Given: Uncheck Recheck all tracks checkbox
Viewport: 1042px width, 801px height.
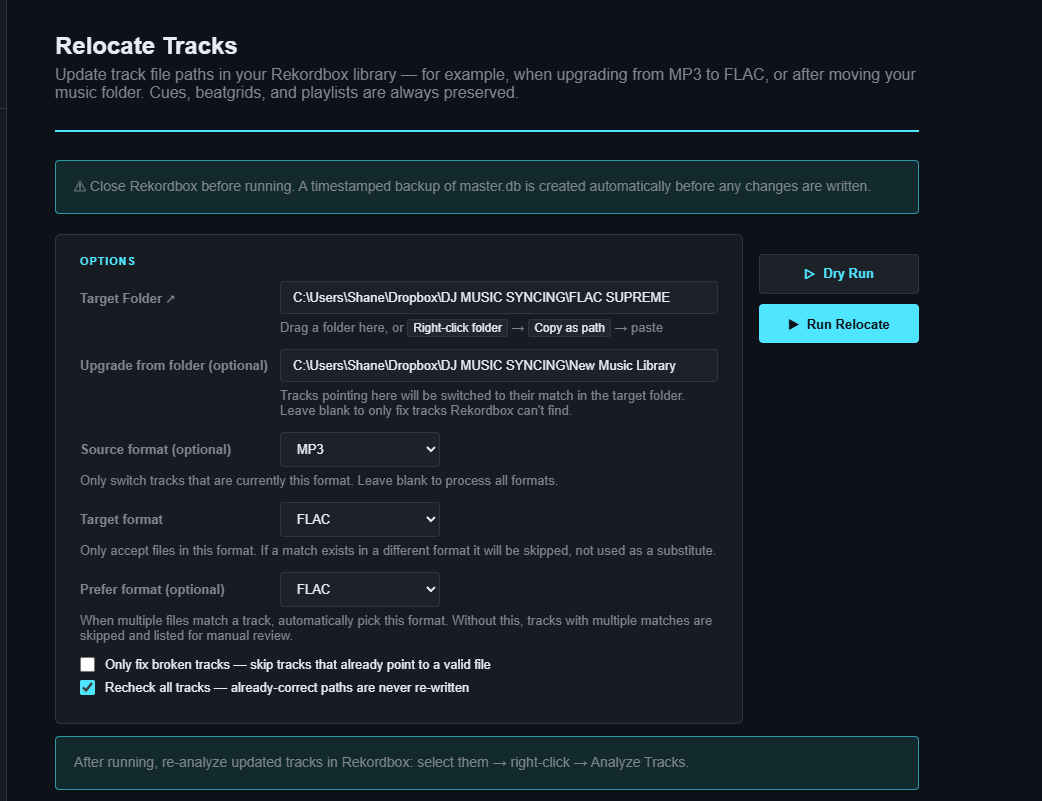Looking at the screenshot, I should tap(88, 687).
